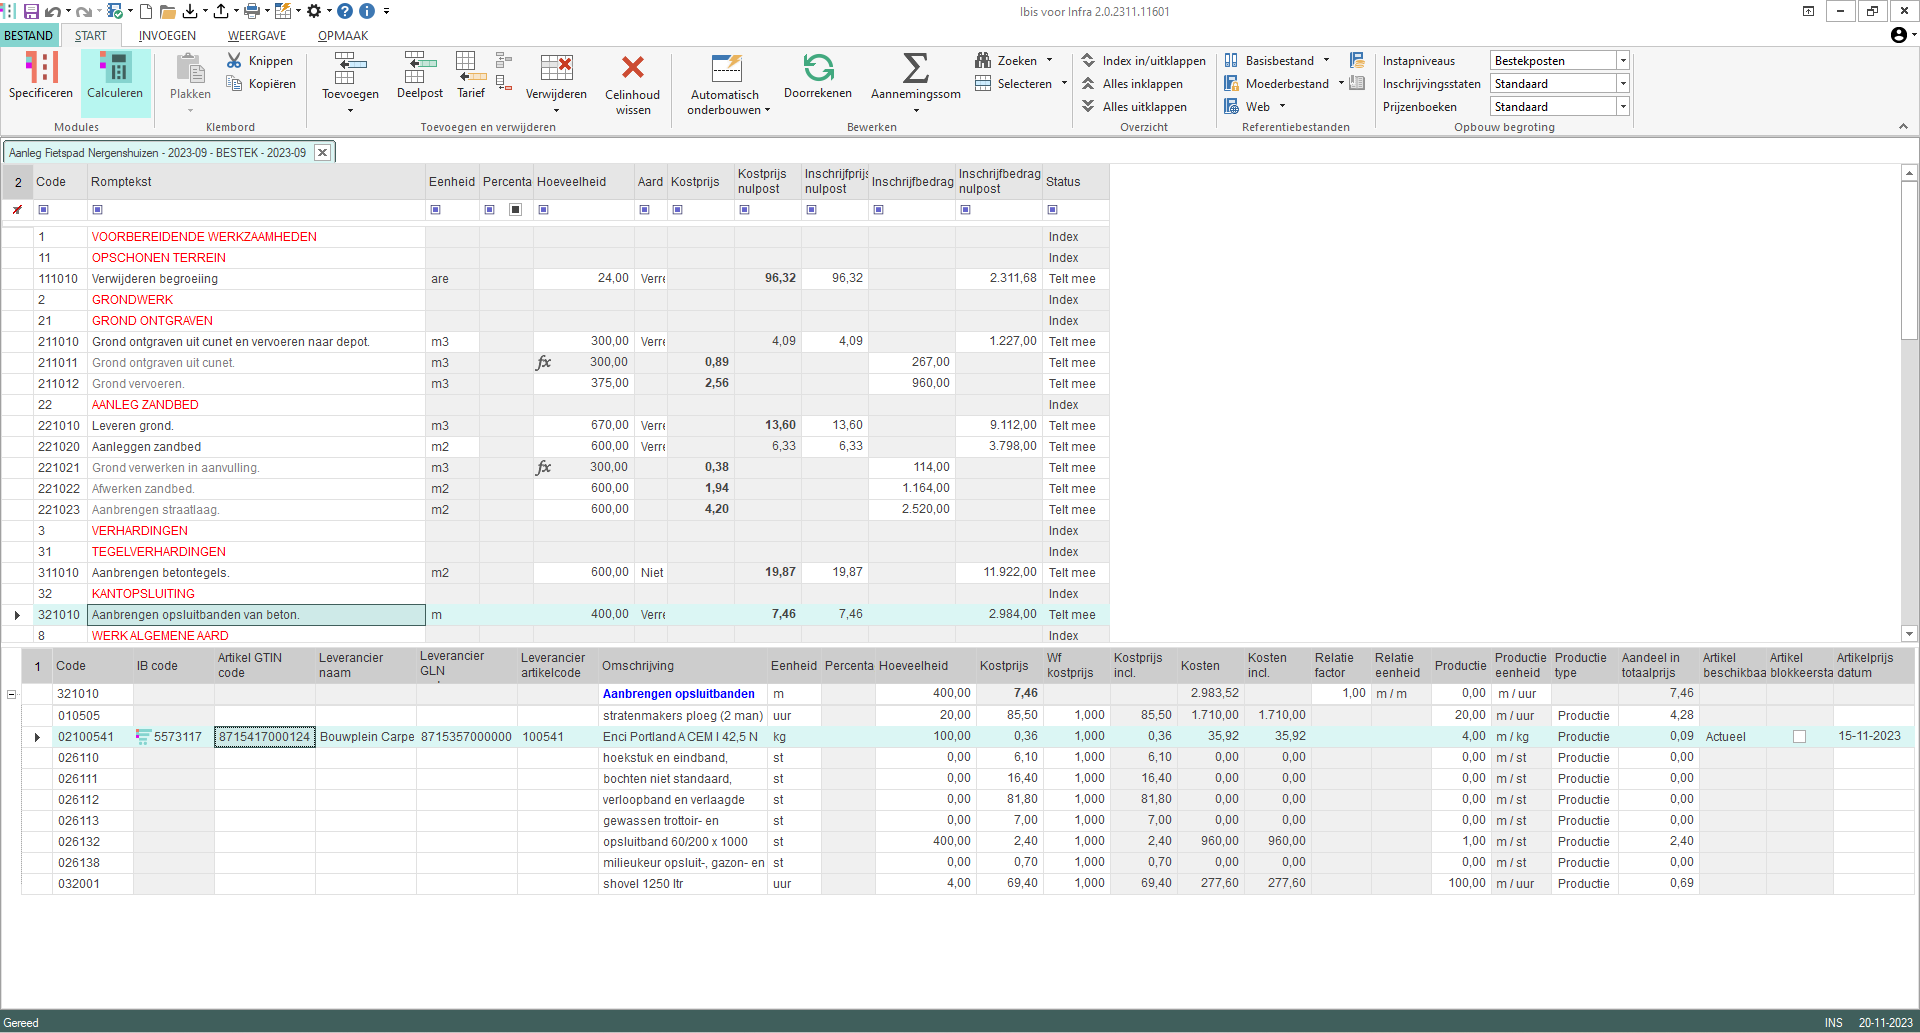Expand the Verwijderen dropdown arrow

coord(556,110)
